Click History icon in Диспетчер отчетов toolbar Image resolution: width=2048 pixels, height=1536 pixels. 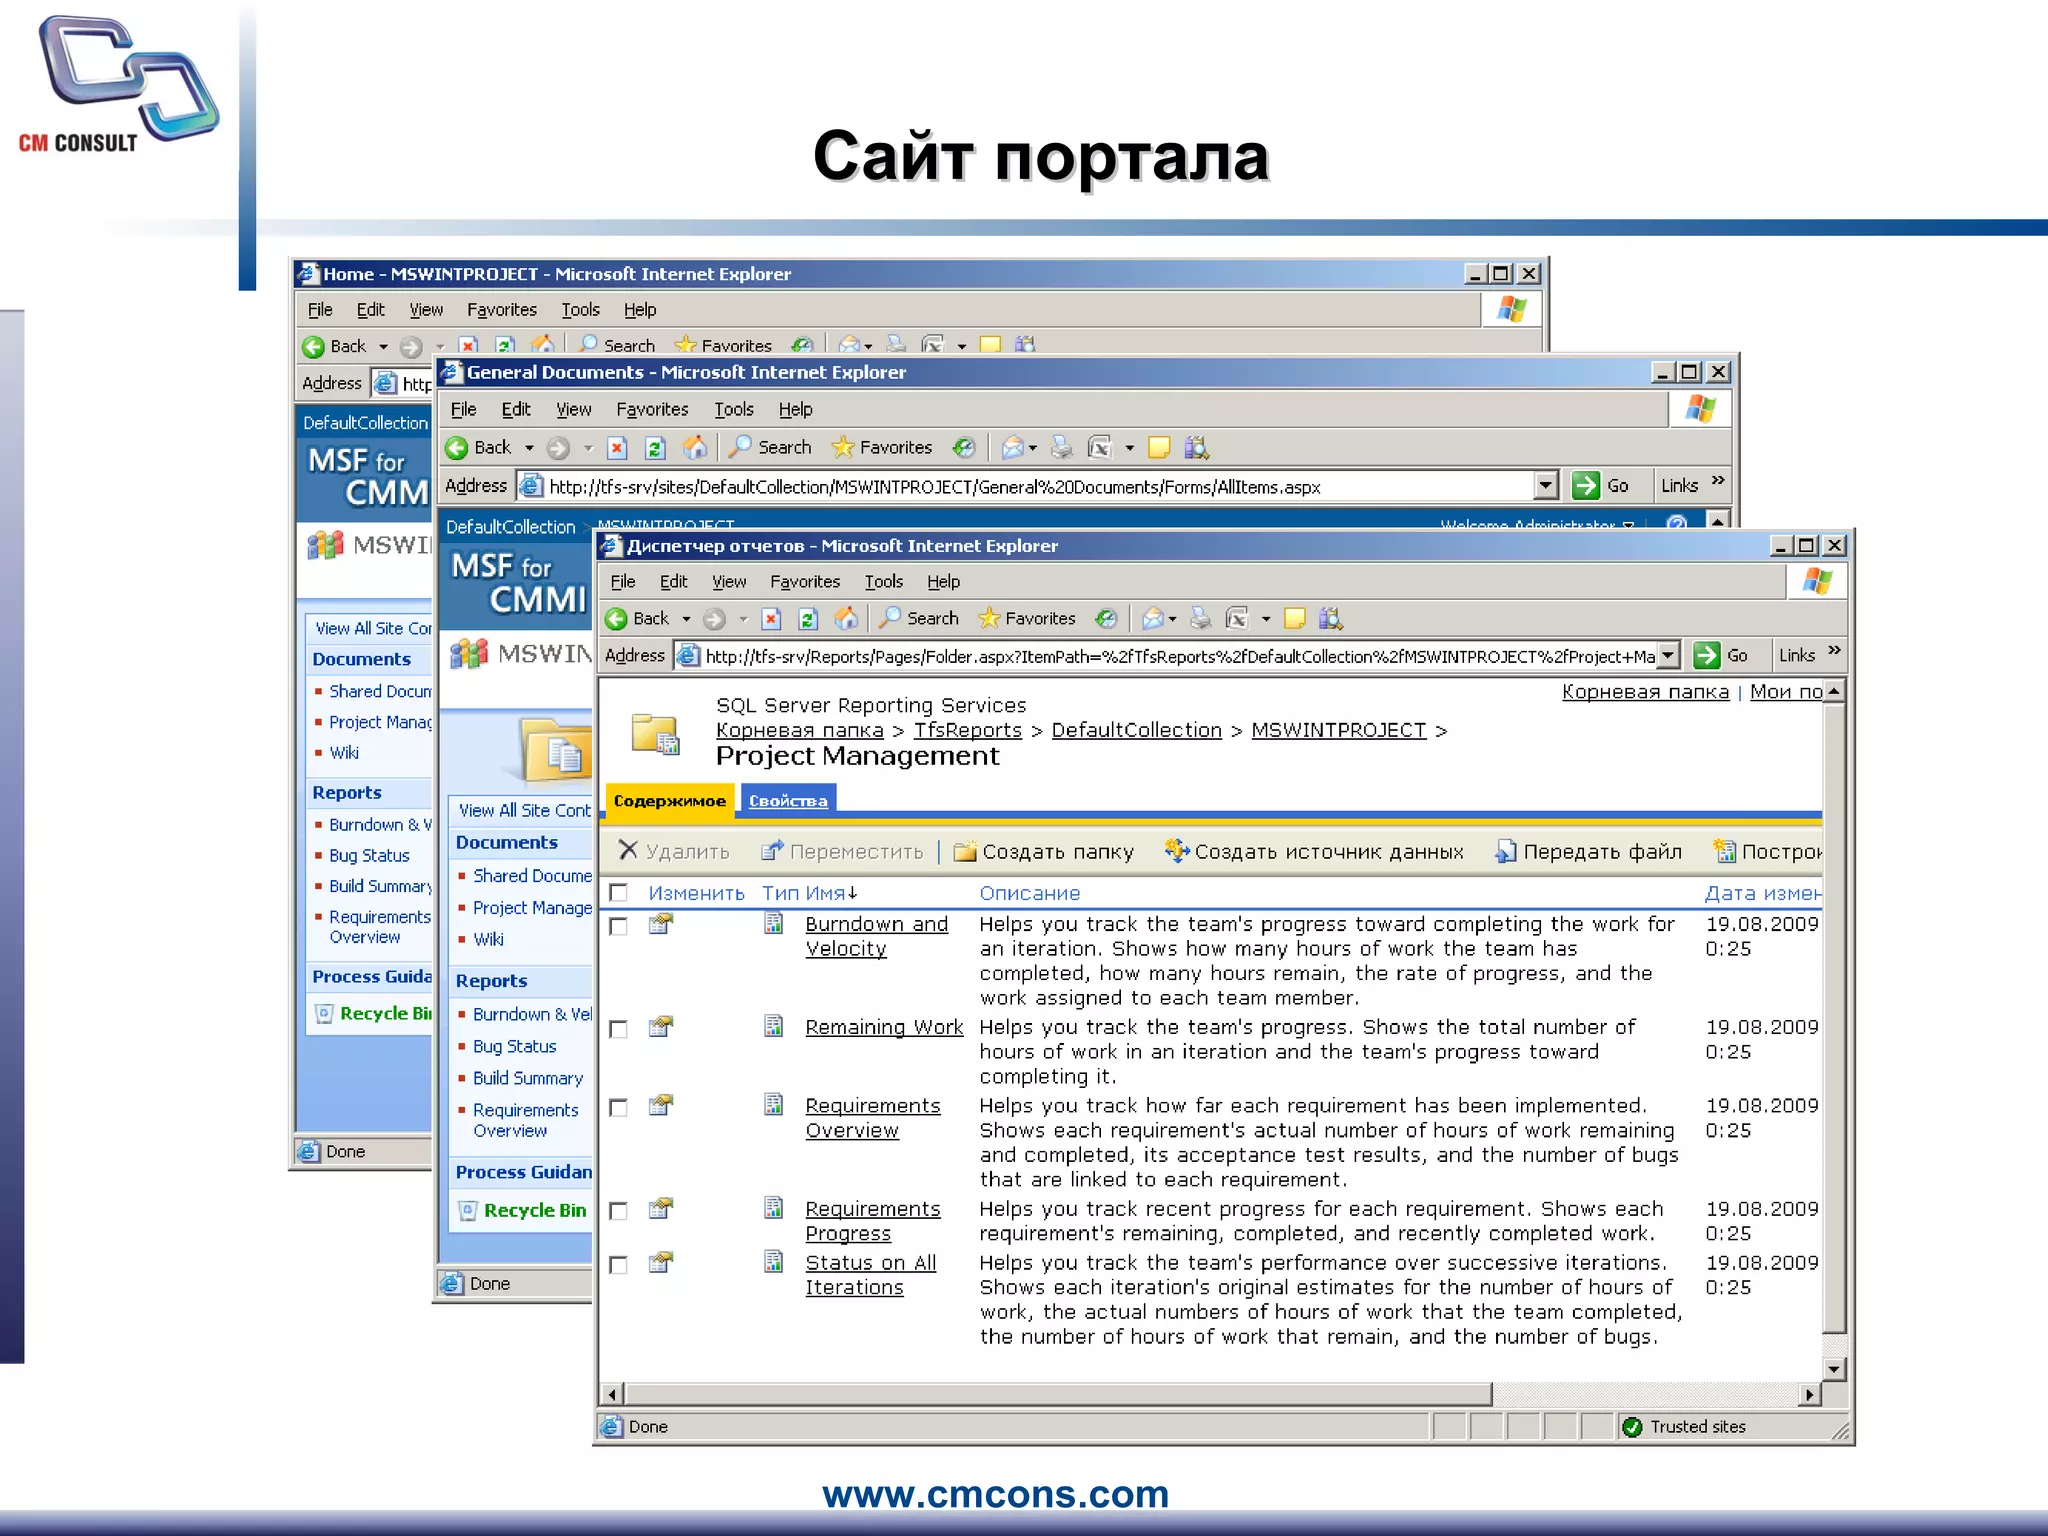tap(1105, 619)
